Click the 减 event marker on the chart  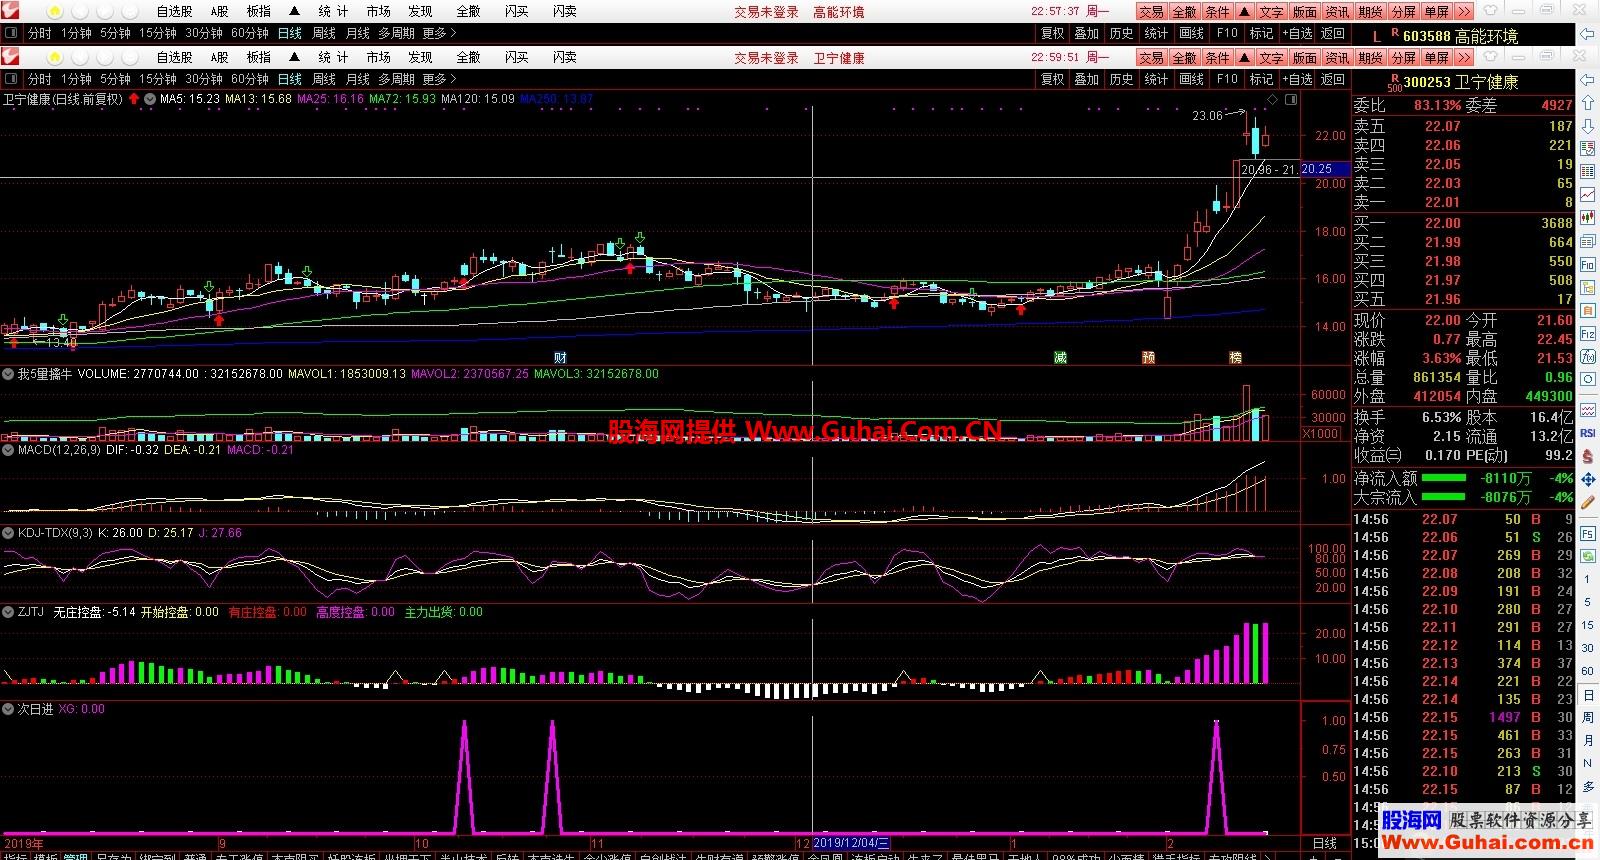point(1060,357)
